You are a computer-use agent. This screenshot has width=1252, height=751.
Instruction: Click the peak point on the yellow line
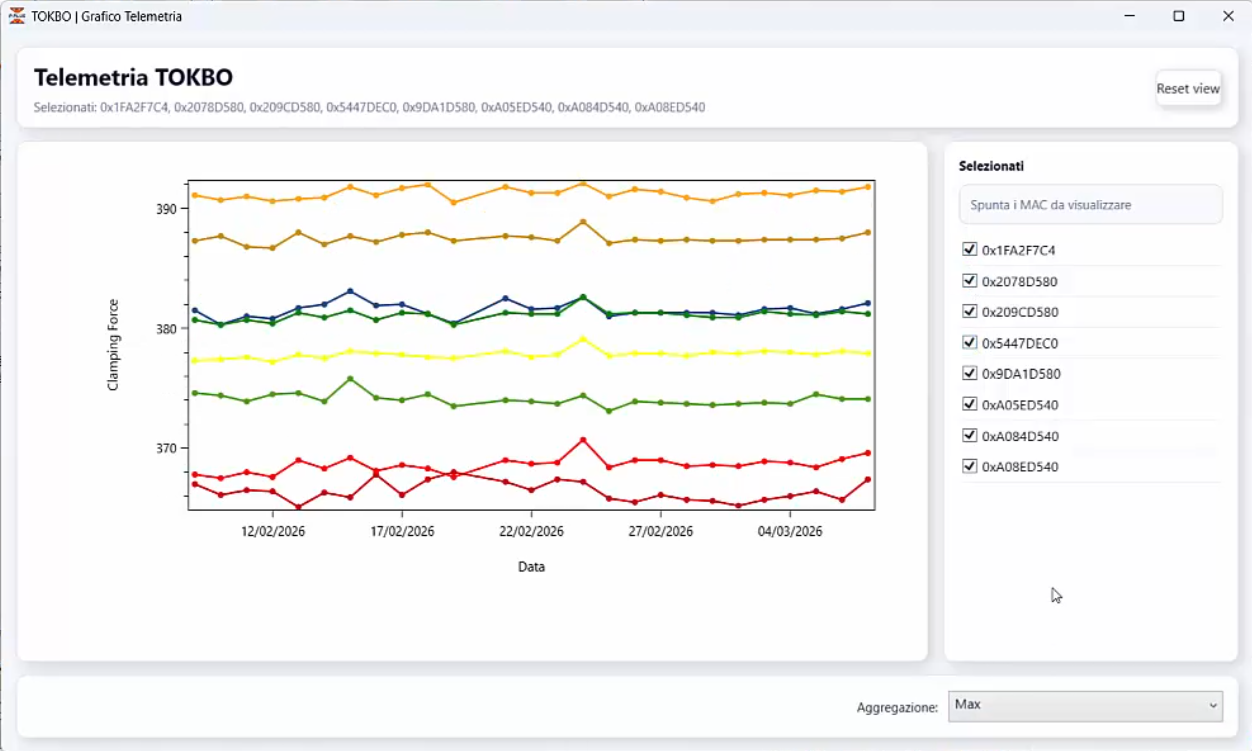click(x=583, y=339)
